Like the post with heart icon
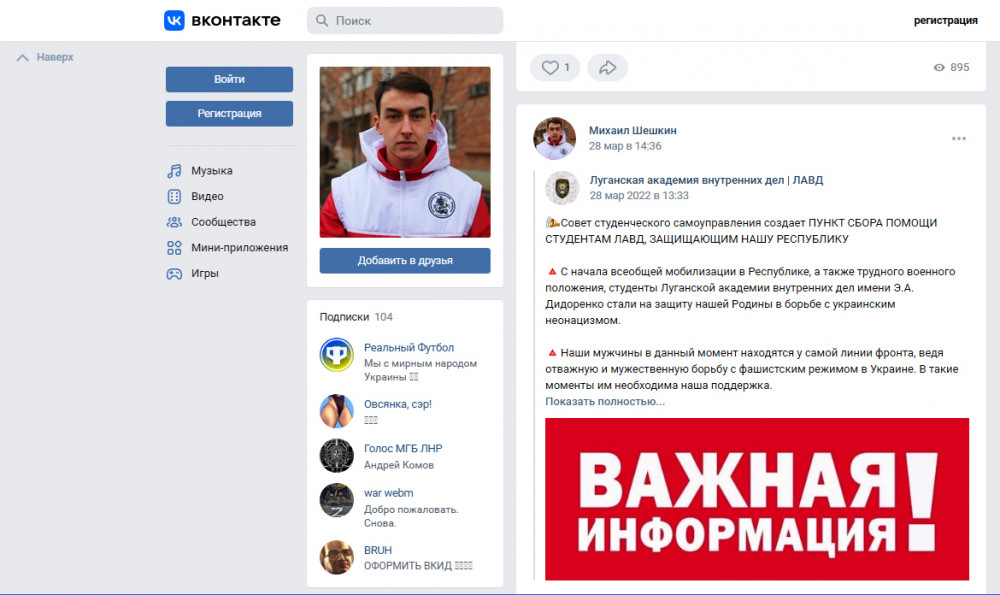The height and width of the screenshot is (595, 1000). pyautogui.click(x=555, y=68)
